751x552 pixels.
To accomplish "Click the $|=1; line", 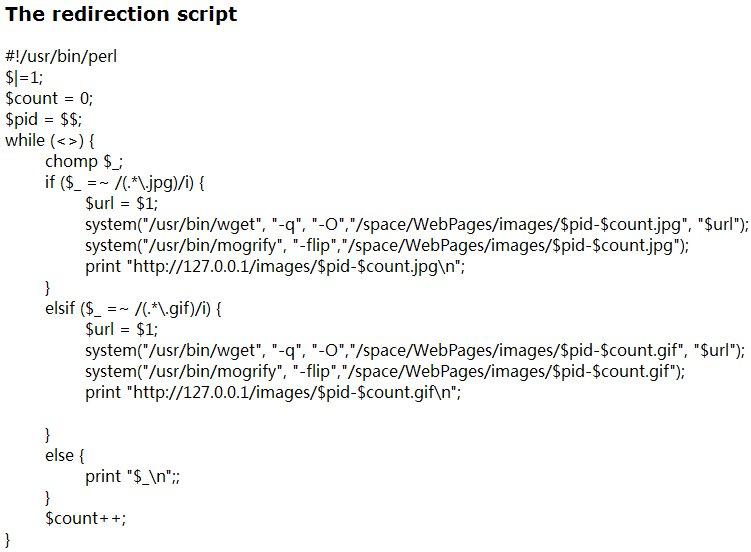I will (x=25, y=78).
